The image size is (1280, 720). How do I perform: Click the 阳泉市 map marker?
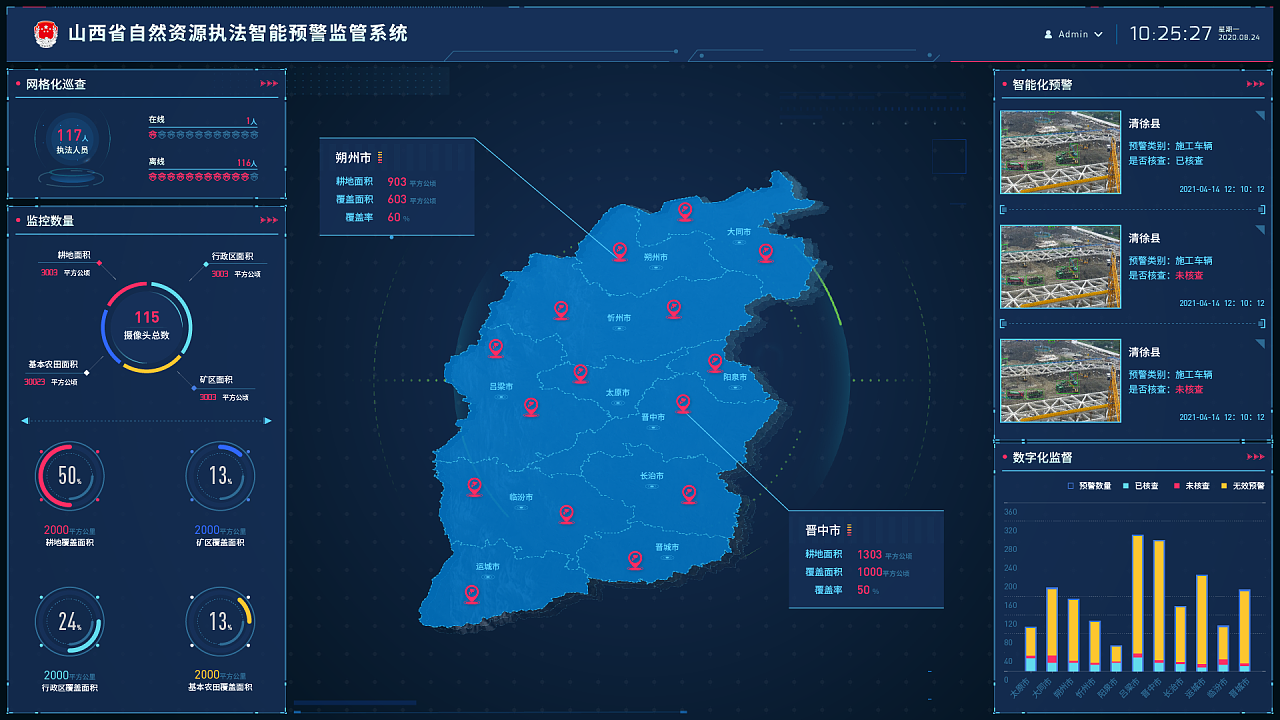(x=714, y=363)
